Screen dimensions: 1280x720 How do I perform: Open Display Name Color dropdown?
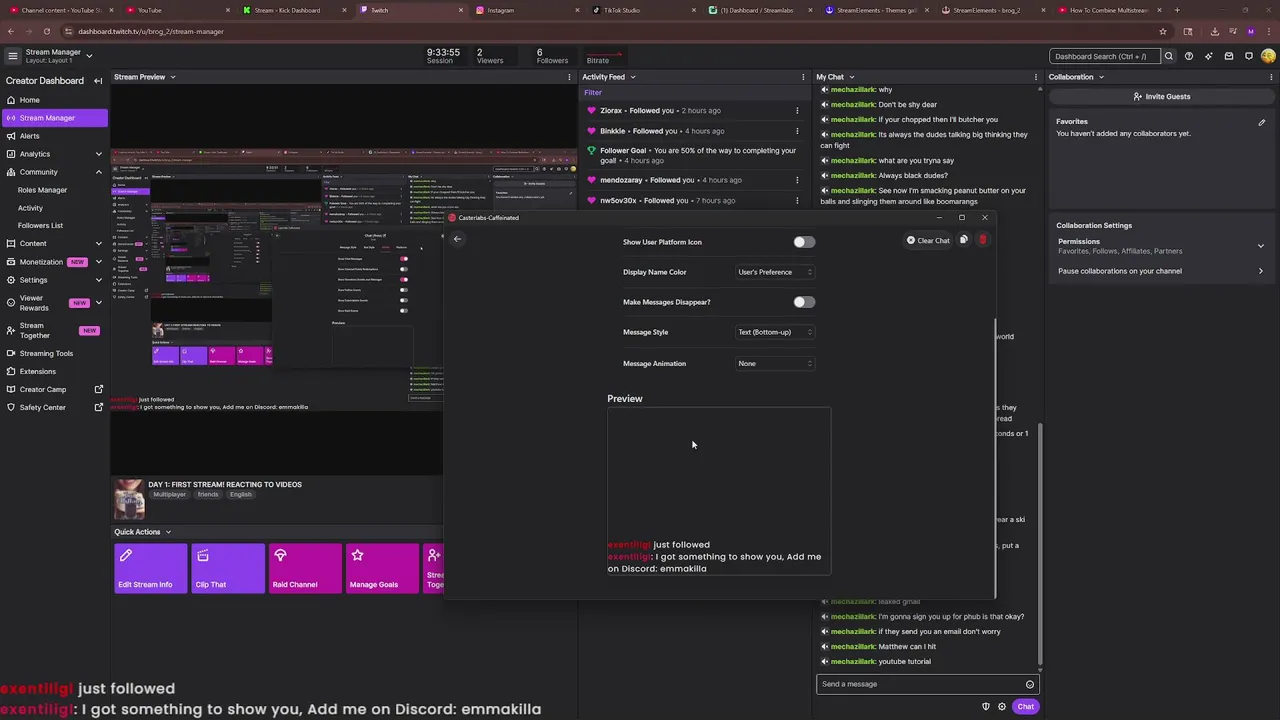click(x=775, y=272)
